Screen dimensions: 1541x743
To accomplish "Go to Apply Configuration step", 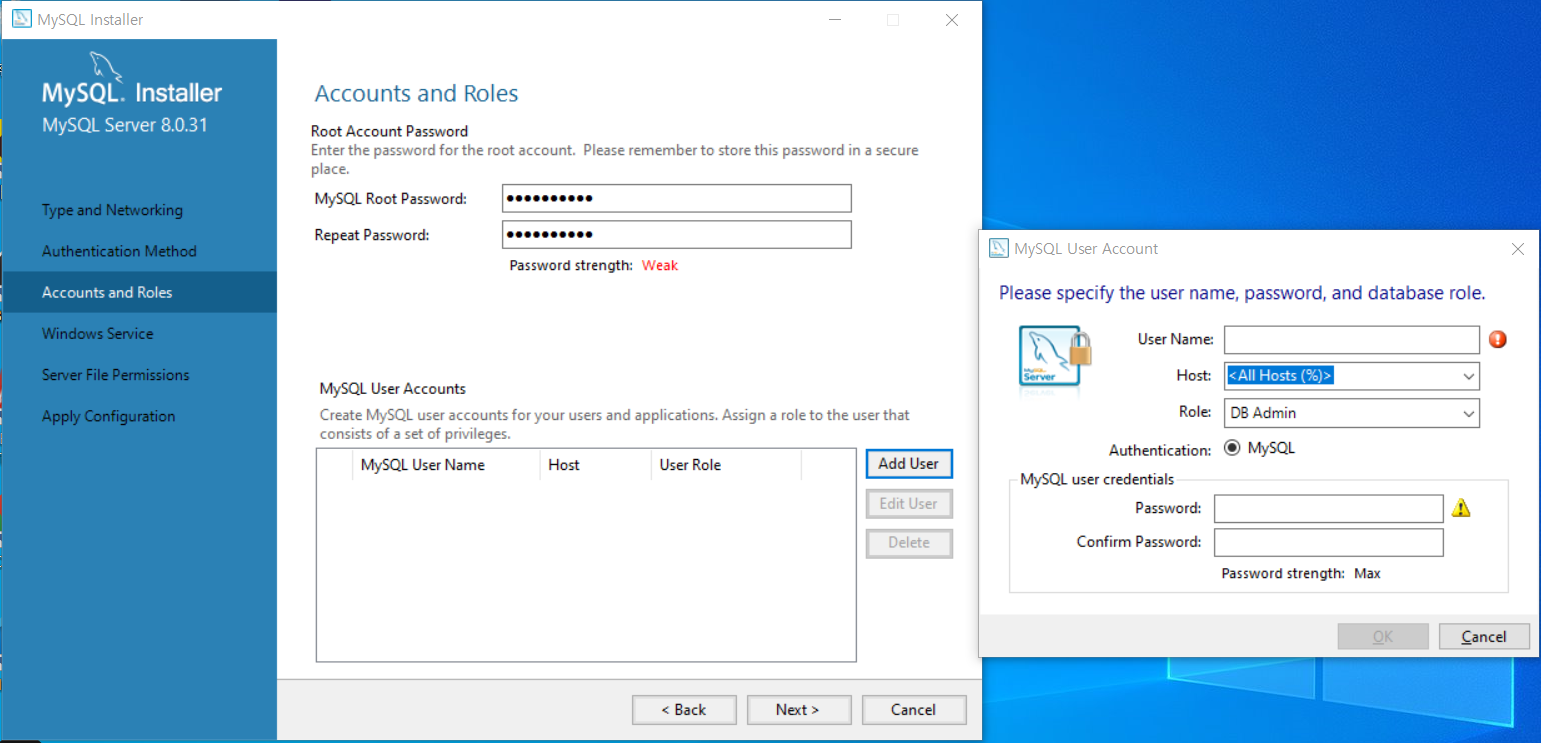I will 108,416.
